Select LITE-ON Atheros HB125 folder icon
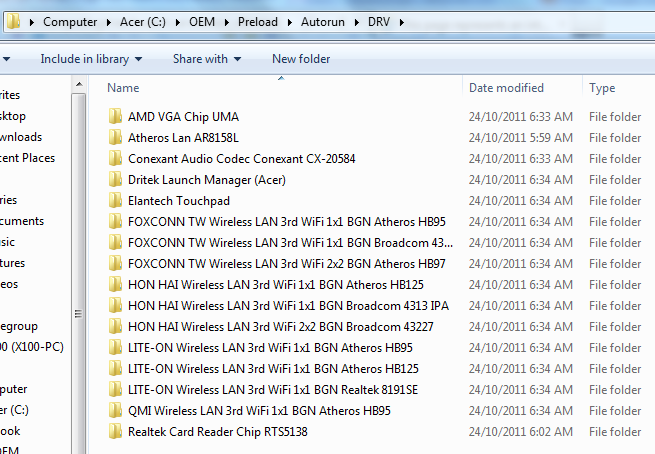Screen dimensions: 655x454 tap(115, 369)
